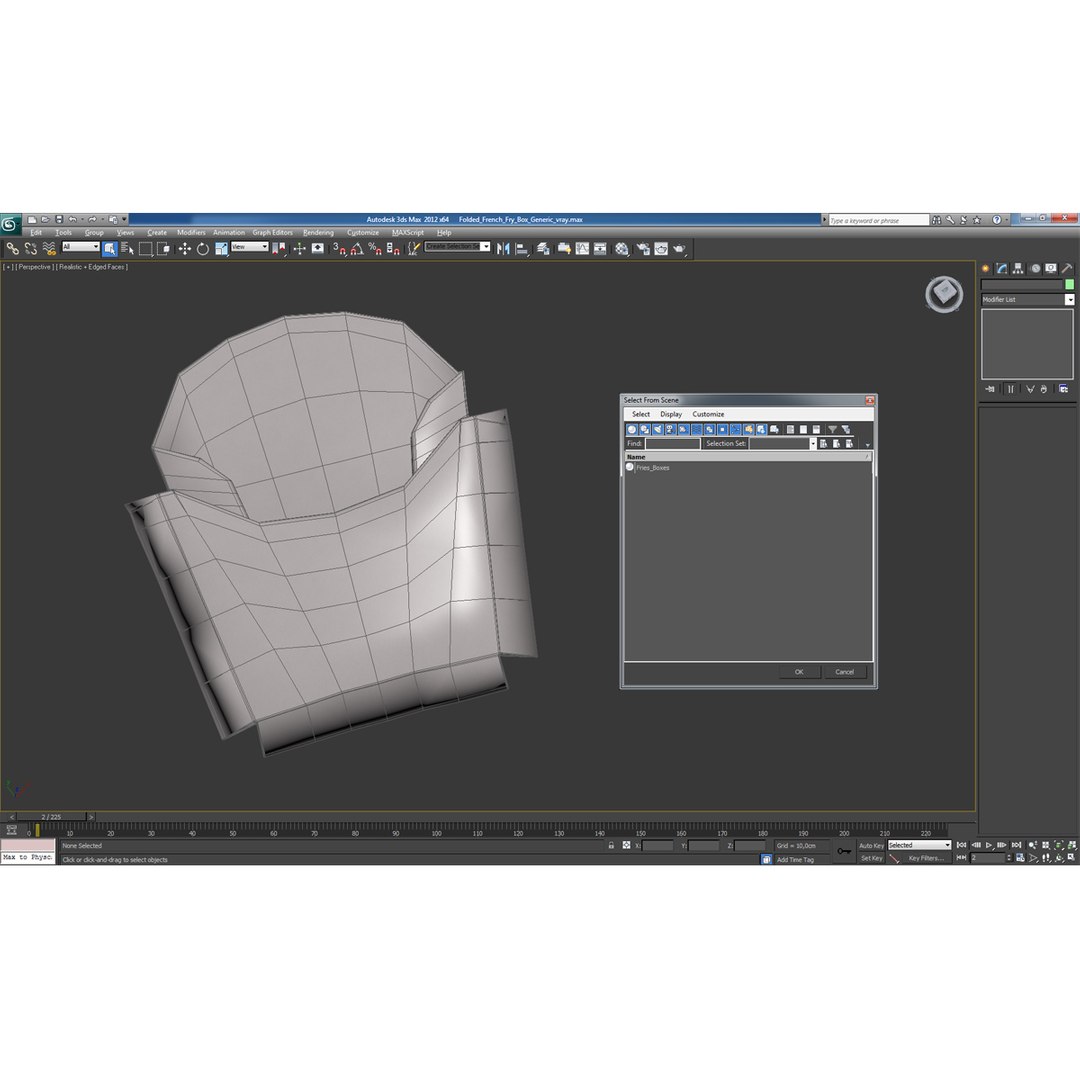Open the Material Editor
This screenshot has width=1080, height=1080.
(x=621, y=249)
